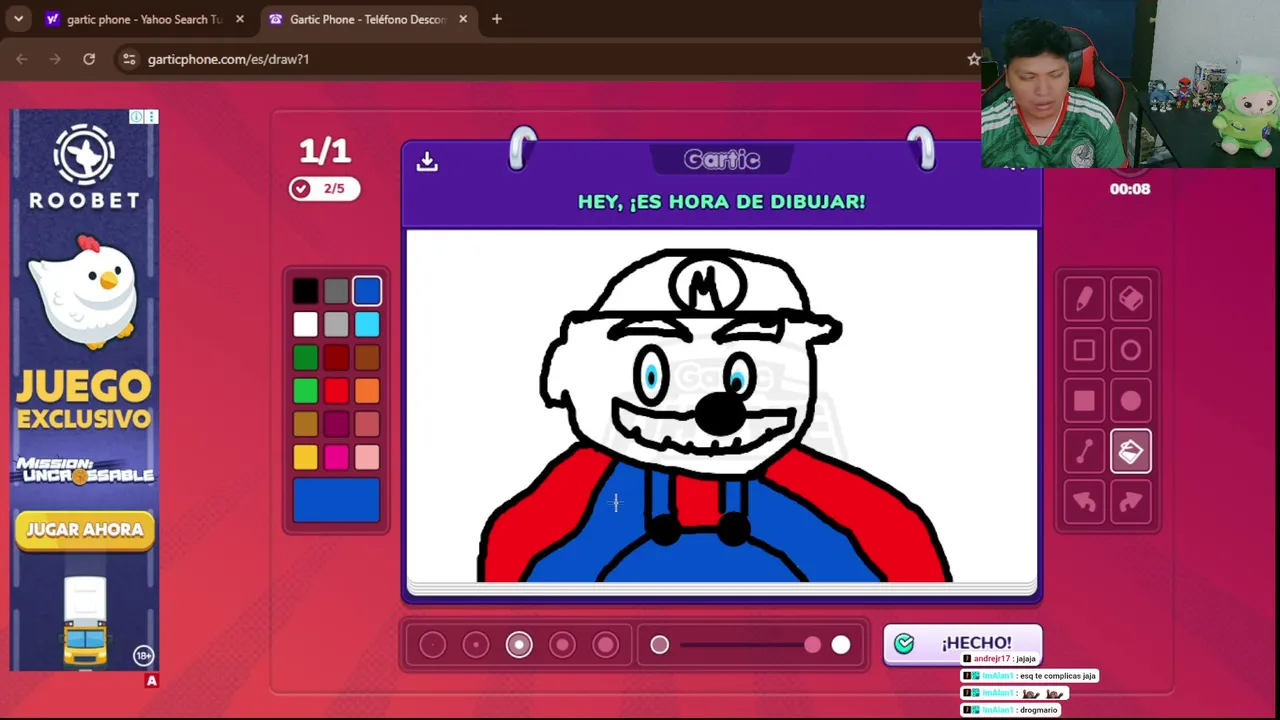Screen dimensions: 1280x720
Task: Click the red AdChoices icon below the ad
Action: pos(152,681)
